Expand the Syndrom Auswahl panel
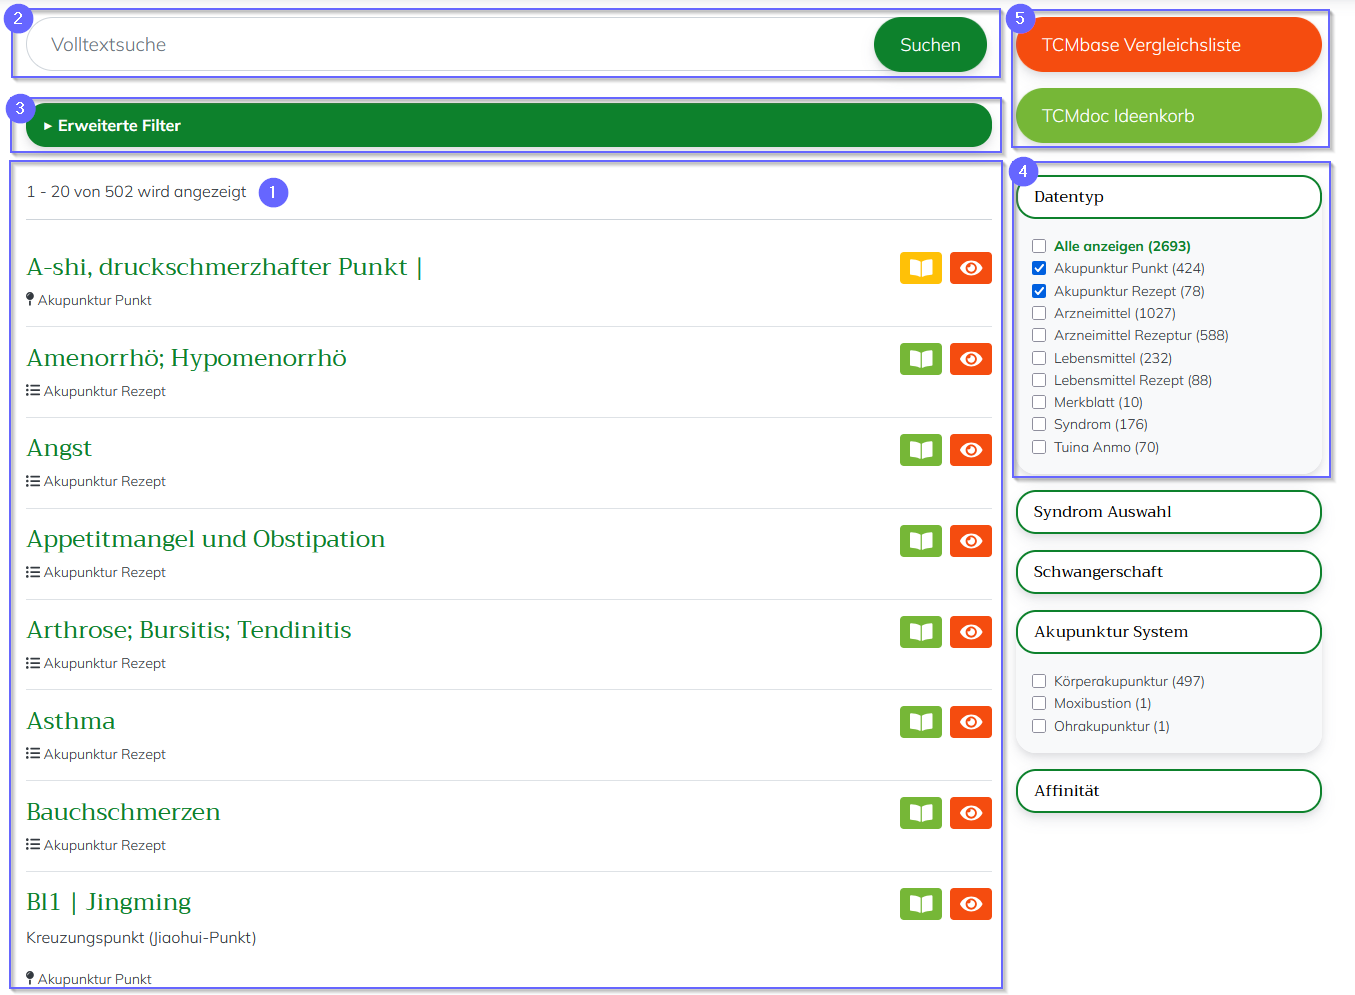 pyautogui.click(x=1168, y=512)
